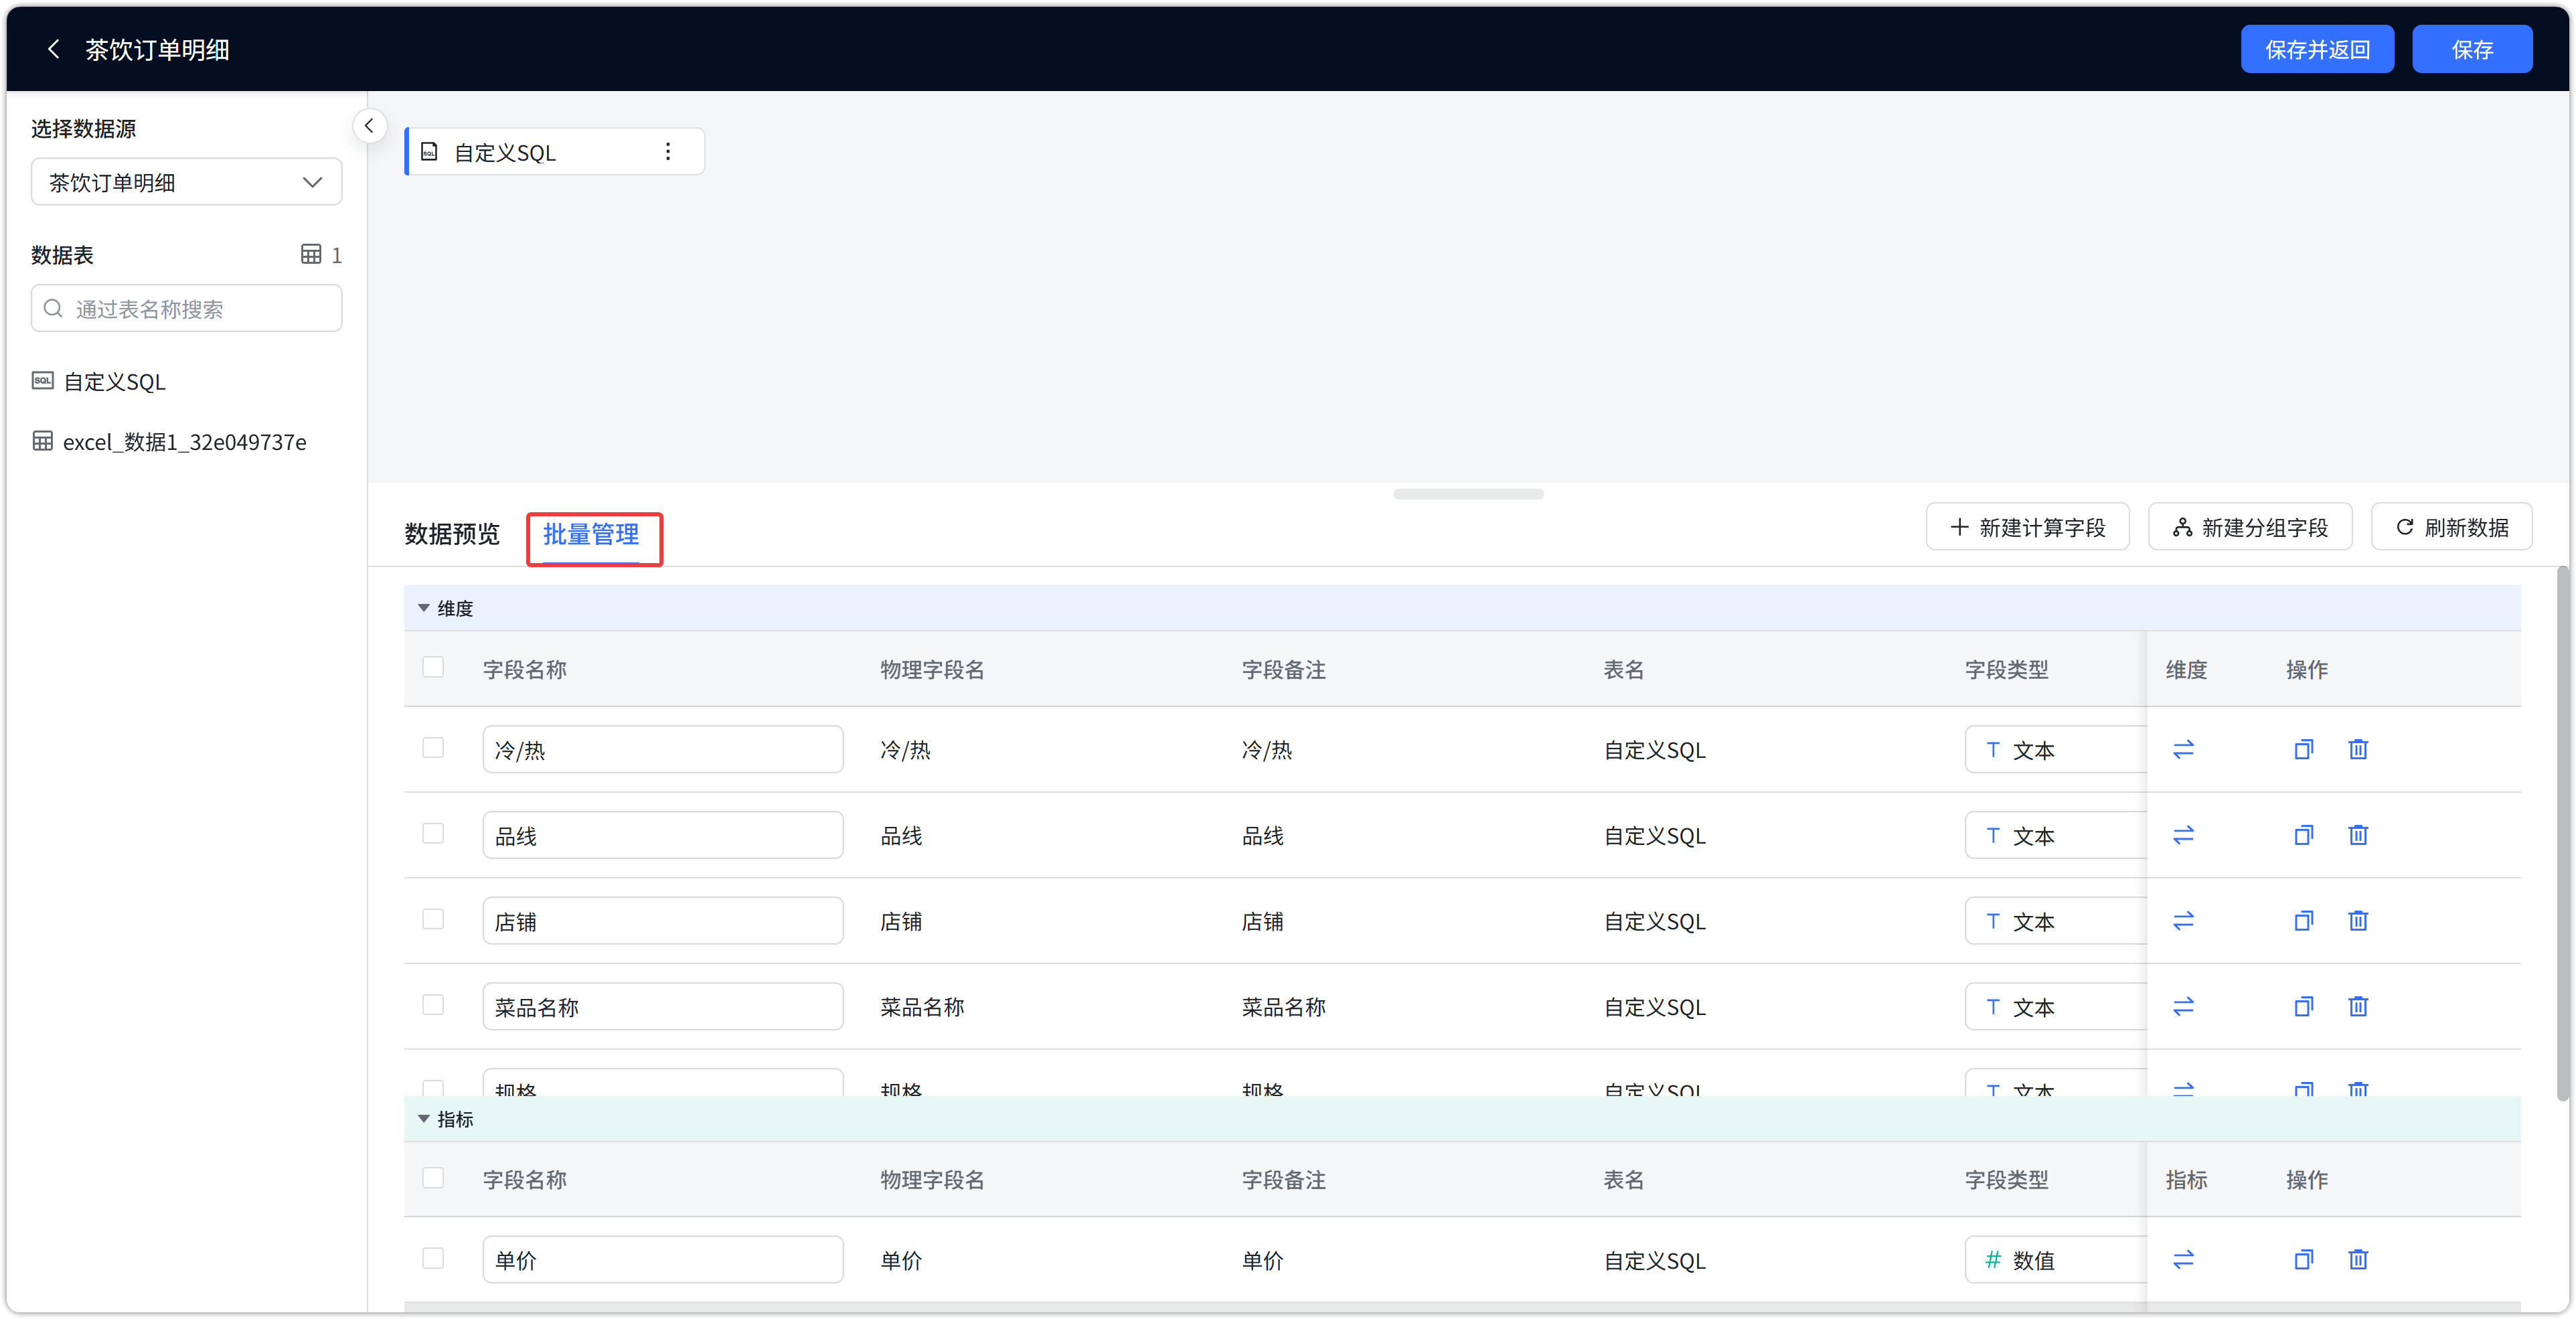The width and height of the screenshot is (2576, 1319).
Task: Check the 菜品名称 row checkbox
Action: pos(433,1006)
